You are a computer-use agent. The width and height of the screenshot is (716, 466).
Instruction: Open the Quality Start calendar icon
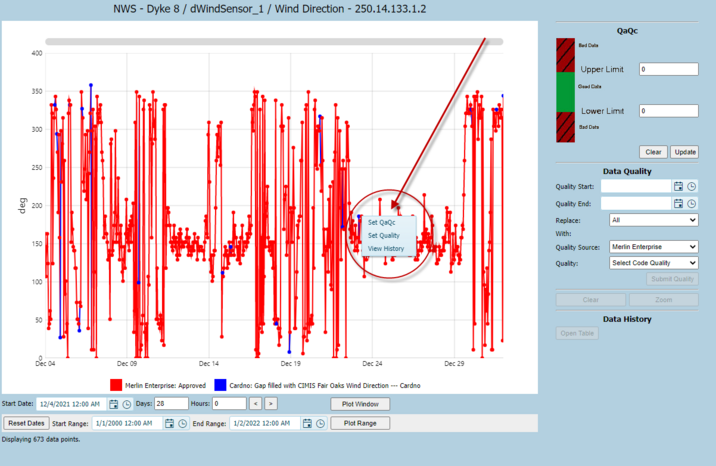[679, 186]
